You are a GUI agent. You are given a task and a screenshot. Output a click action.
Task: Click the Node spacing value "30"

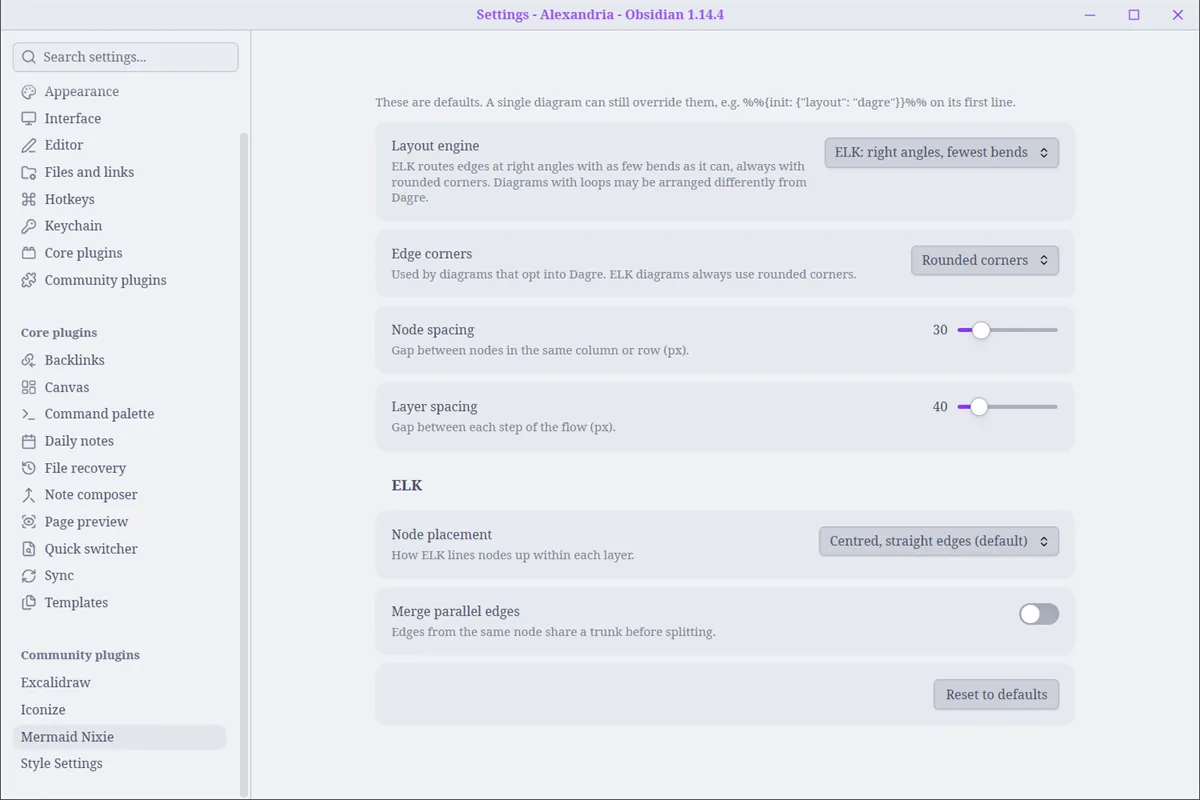940,330
